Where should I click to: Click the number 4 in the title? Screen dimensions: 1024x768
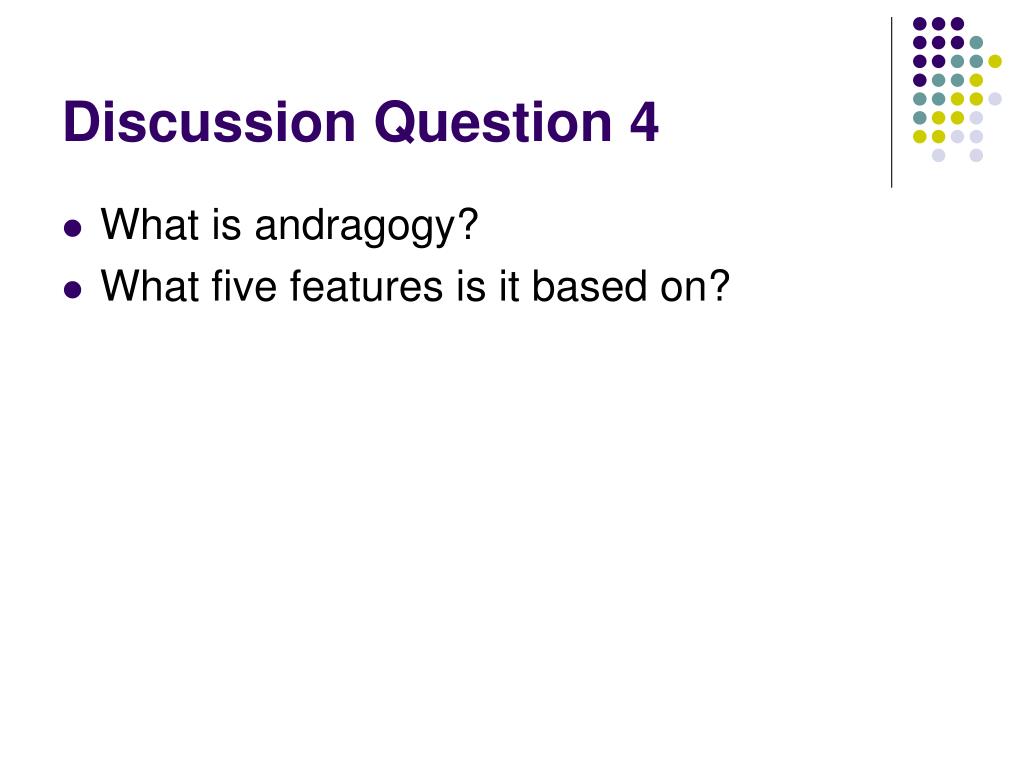(x=644, y=122)
